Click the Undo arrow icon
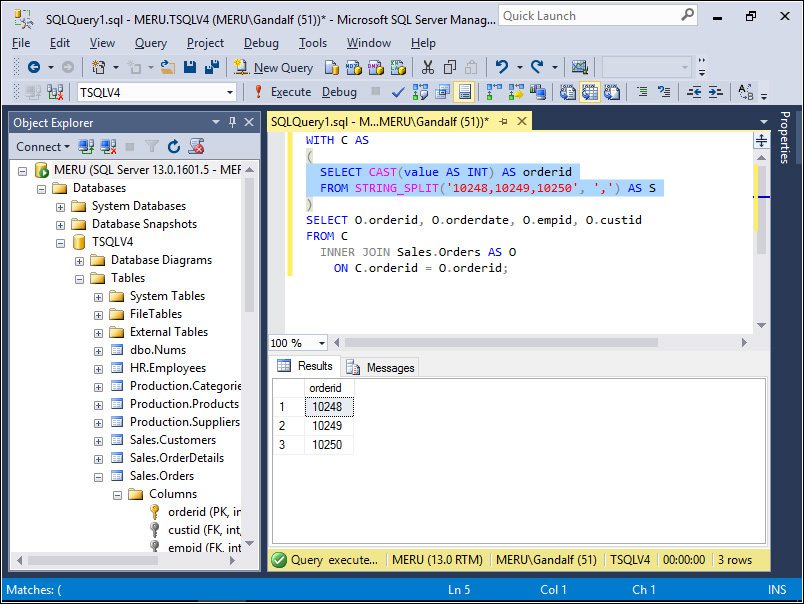Image resolution: width=804 pixels, height=604 pixels. pos(502,67)
